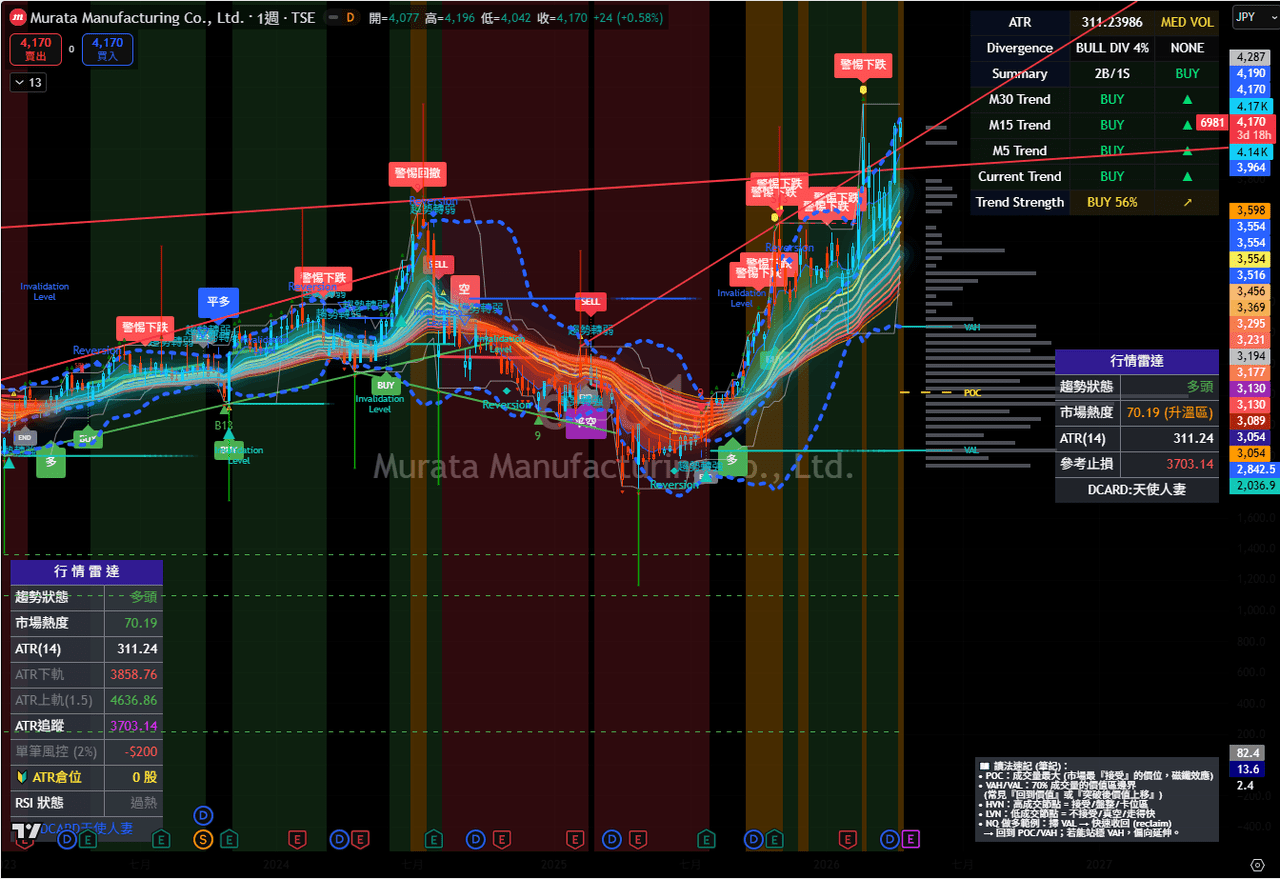The image size is (1280, 879).
Task: Click the purple E event marker
Action: (910, 839)
